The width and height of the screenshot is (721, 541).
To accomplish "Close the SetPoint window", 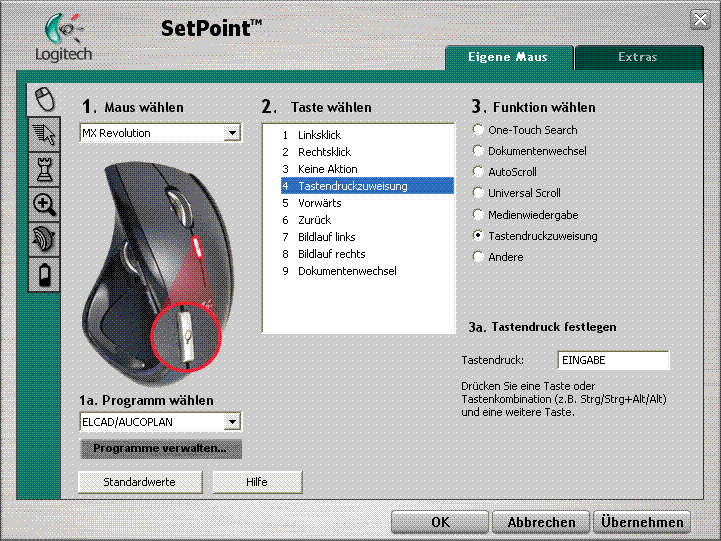I will coord(700,20).
